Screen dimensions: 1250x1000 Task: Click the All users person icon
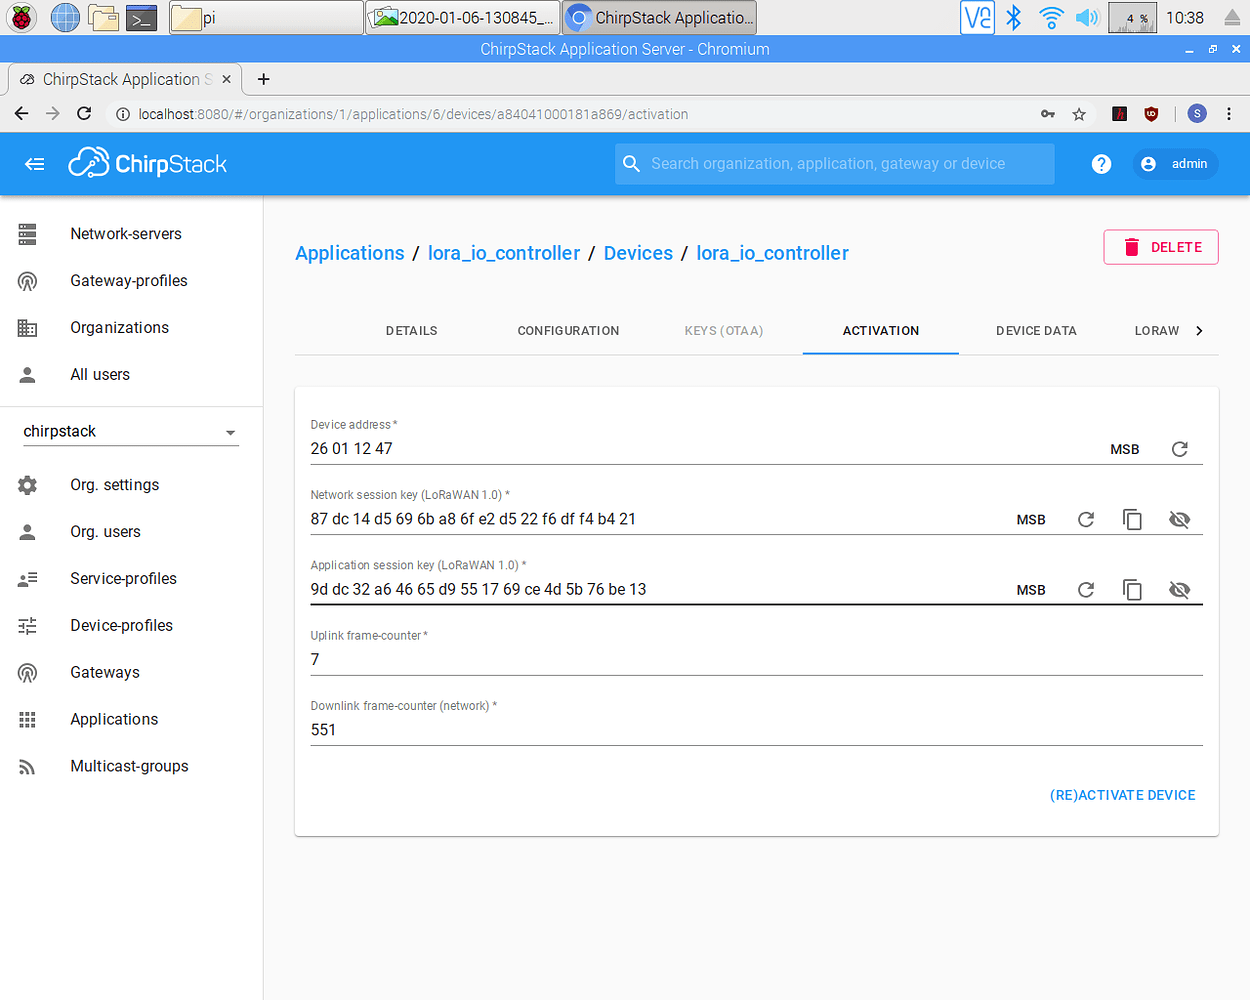coord(28,375)
